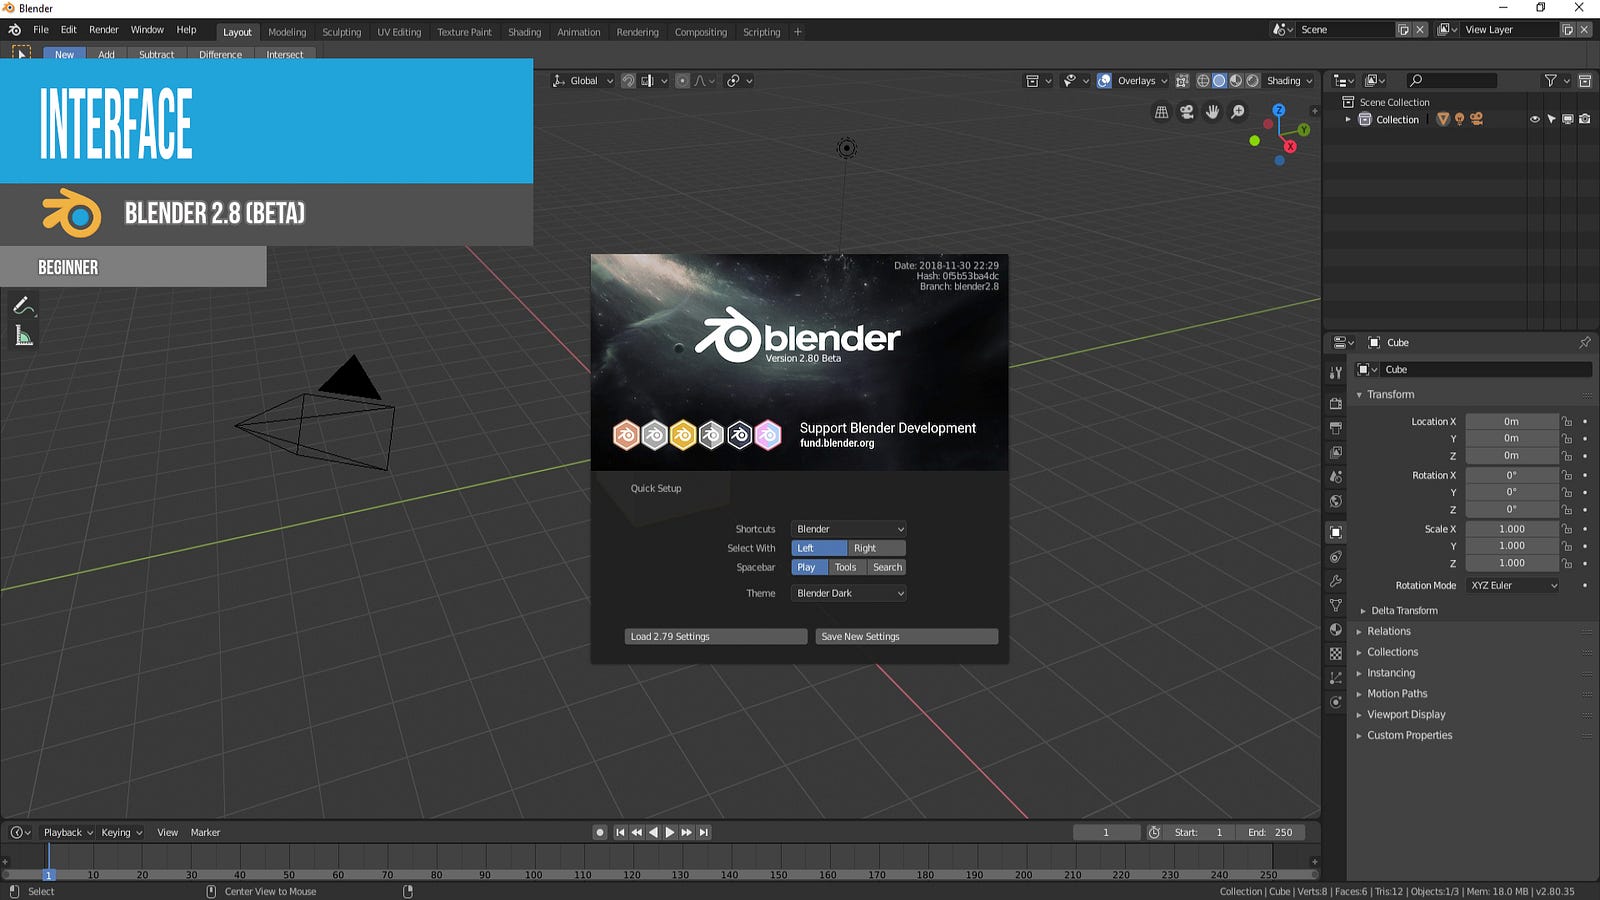Click the pan hand icon in the viewport

click(x=1212, y=112)
